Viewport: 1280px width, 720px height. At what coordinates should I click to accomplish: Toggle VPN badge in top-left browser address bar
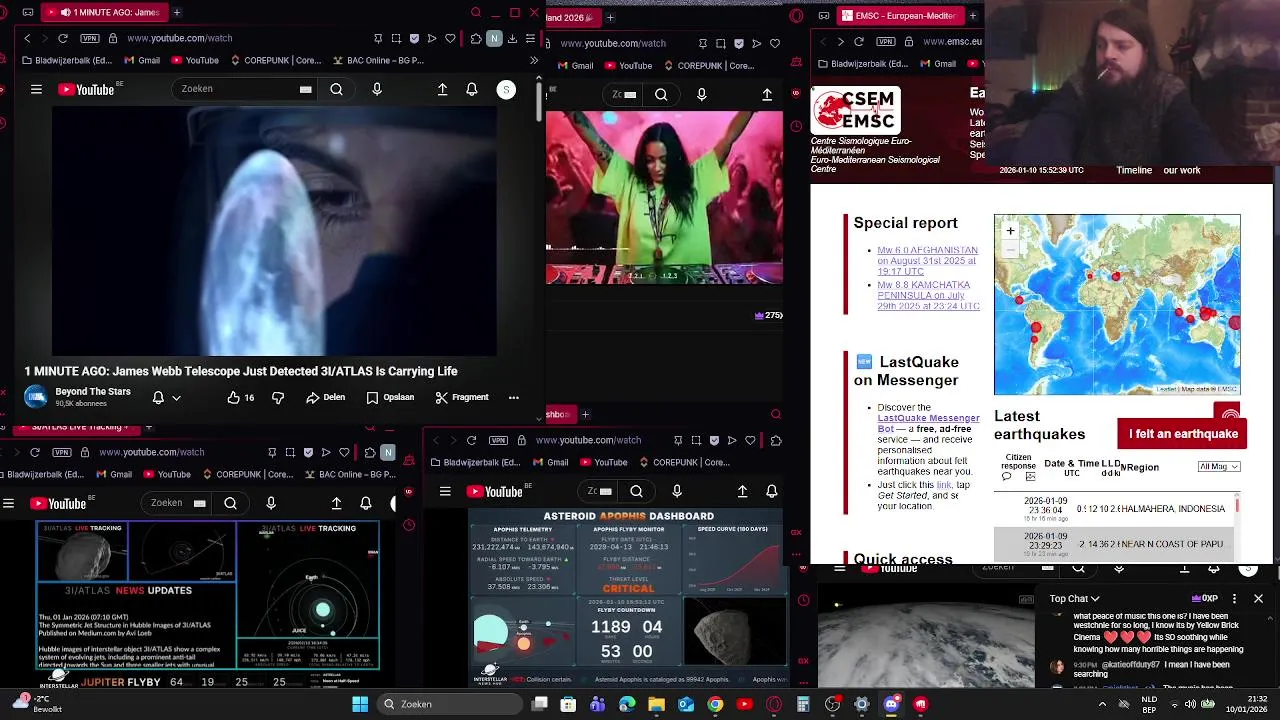pos(90,38)
